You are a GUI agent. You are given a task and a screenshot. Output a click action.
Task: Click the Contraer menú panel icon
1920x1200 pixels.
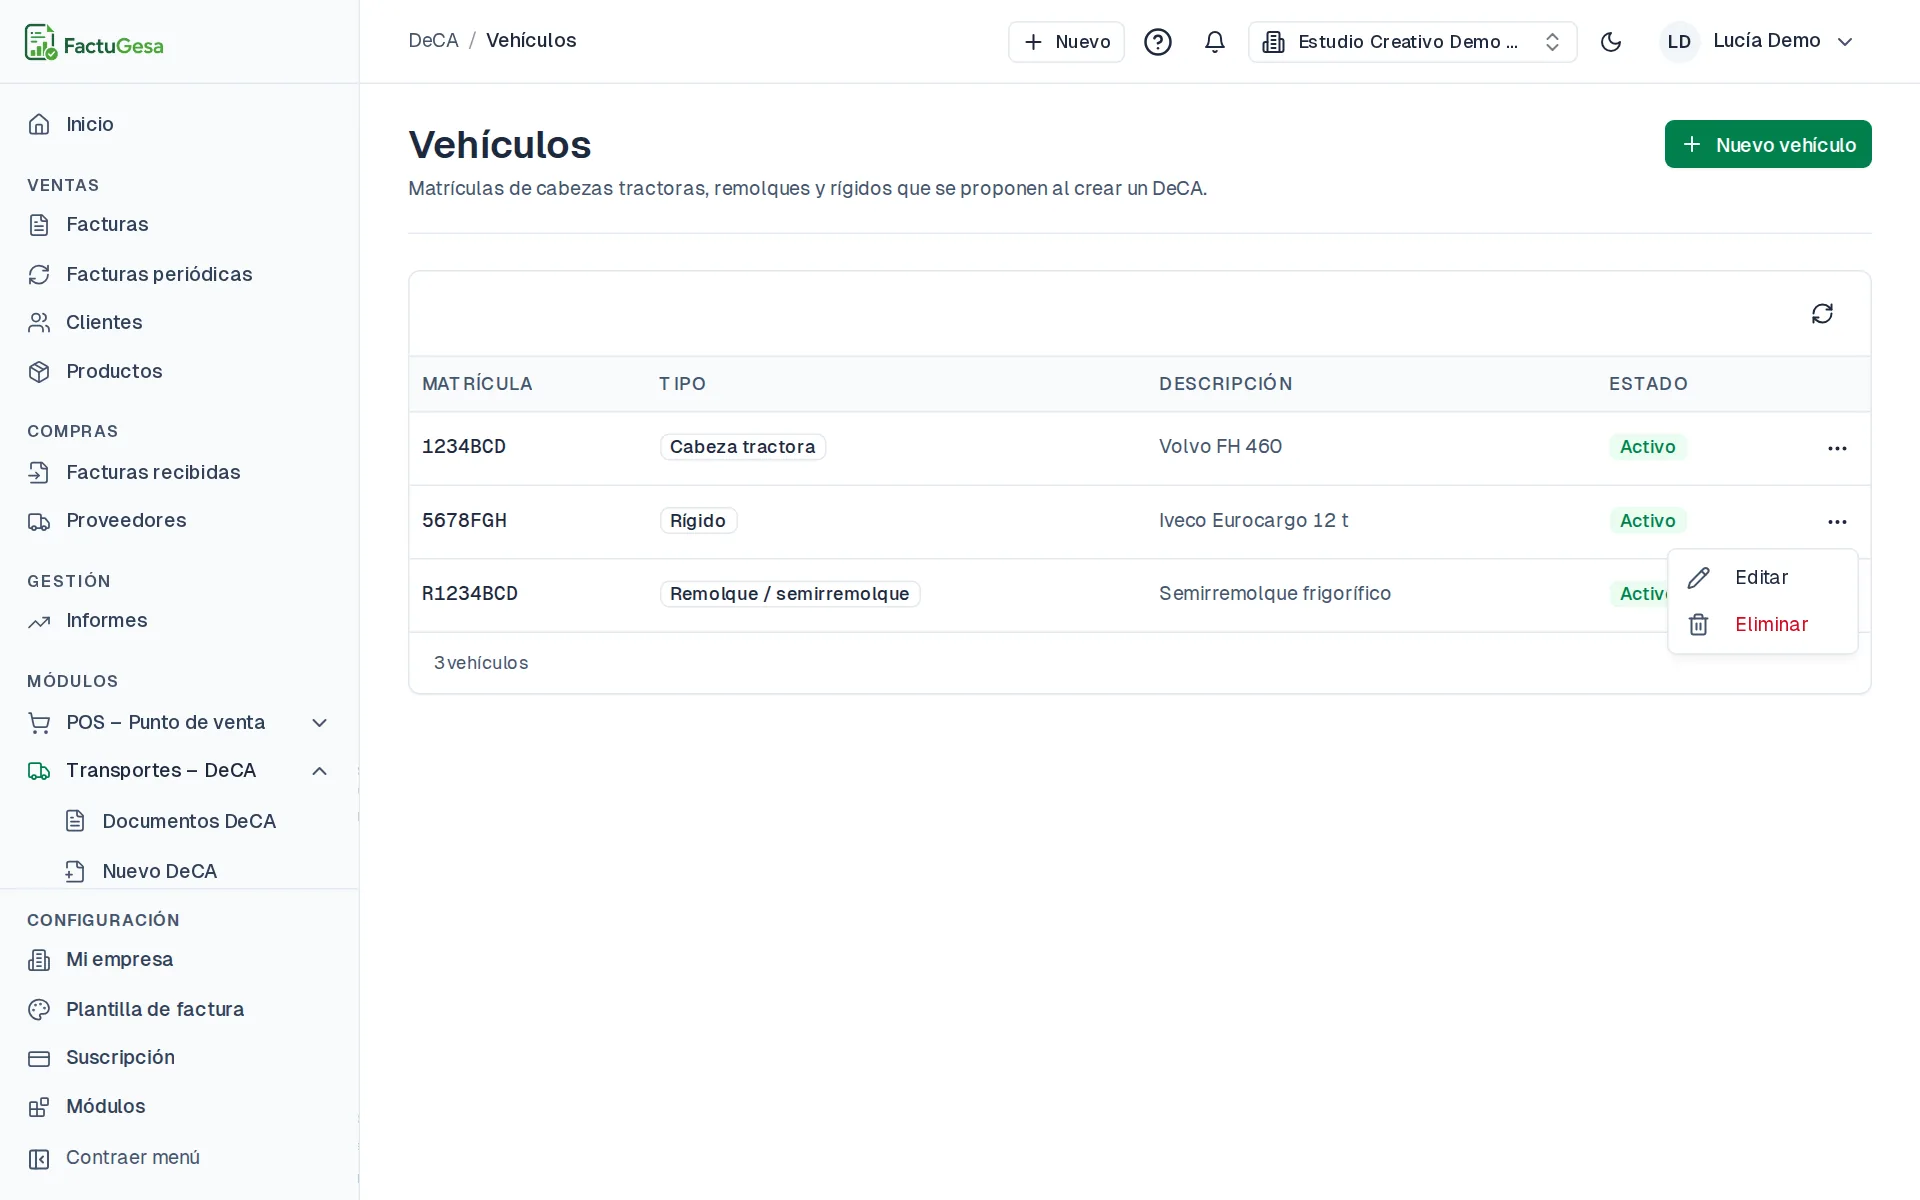pyautogui.click(x=39, y=1158)
